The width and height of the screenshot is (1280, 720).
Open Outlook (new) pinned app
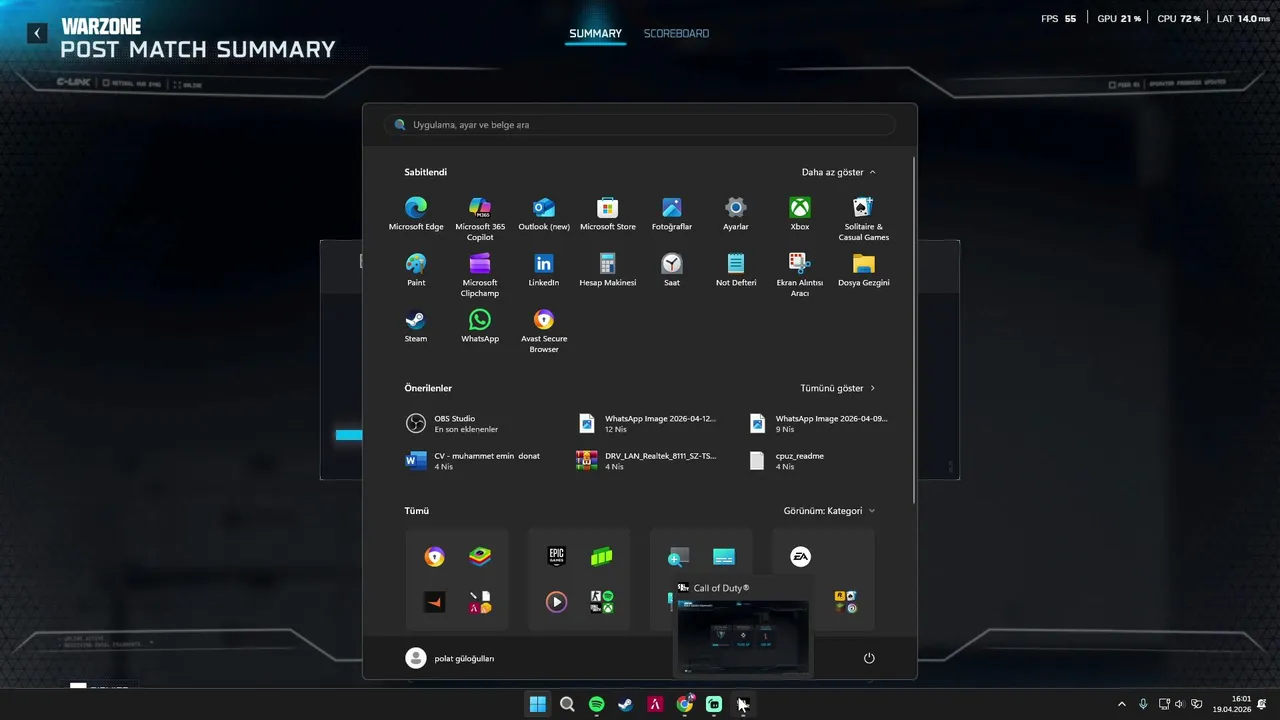[x=544, y=214]
